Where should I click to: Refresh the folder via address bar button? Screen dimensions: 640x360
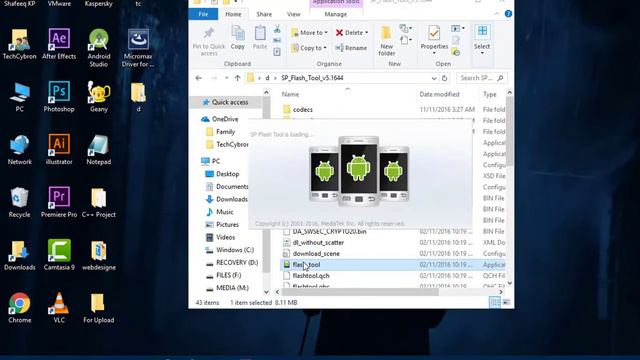point(444,78)
